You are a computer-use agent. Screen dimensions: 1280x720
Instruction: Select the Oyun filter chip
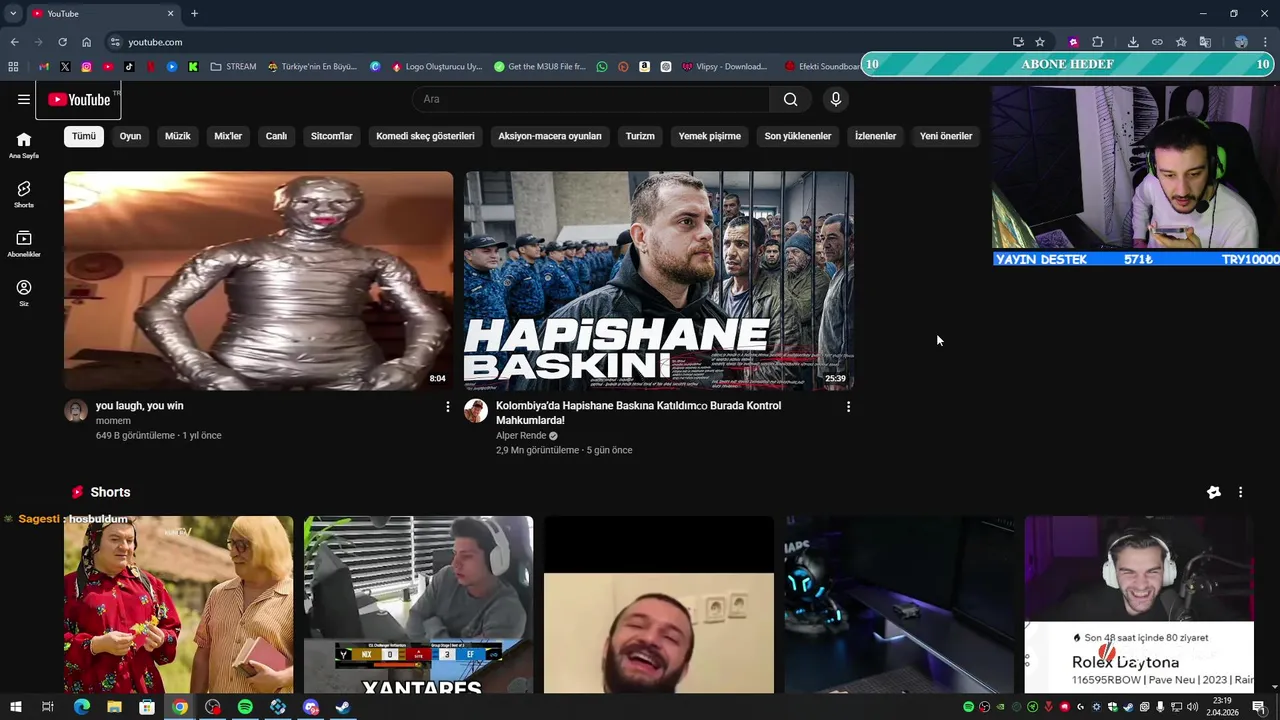(130, 136)
